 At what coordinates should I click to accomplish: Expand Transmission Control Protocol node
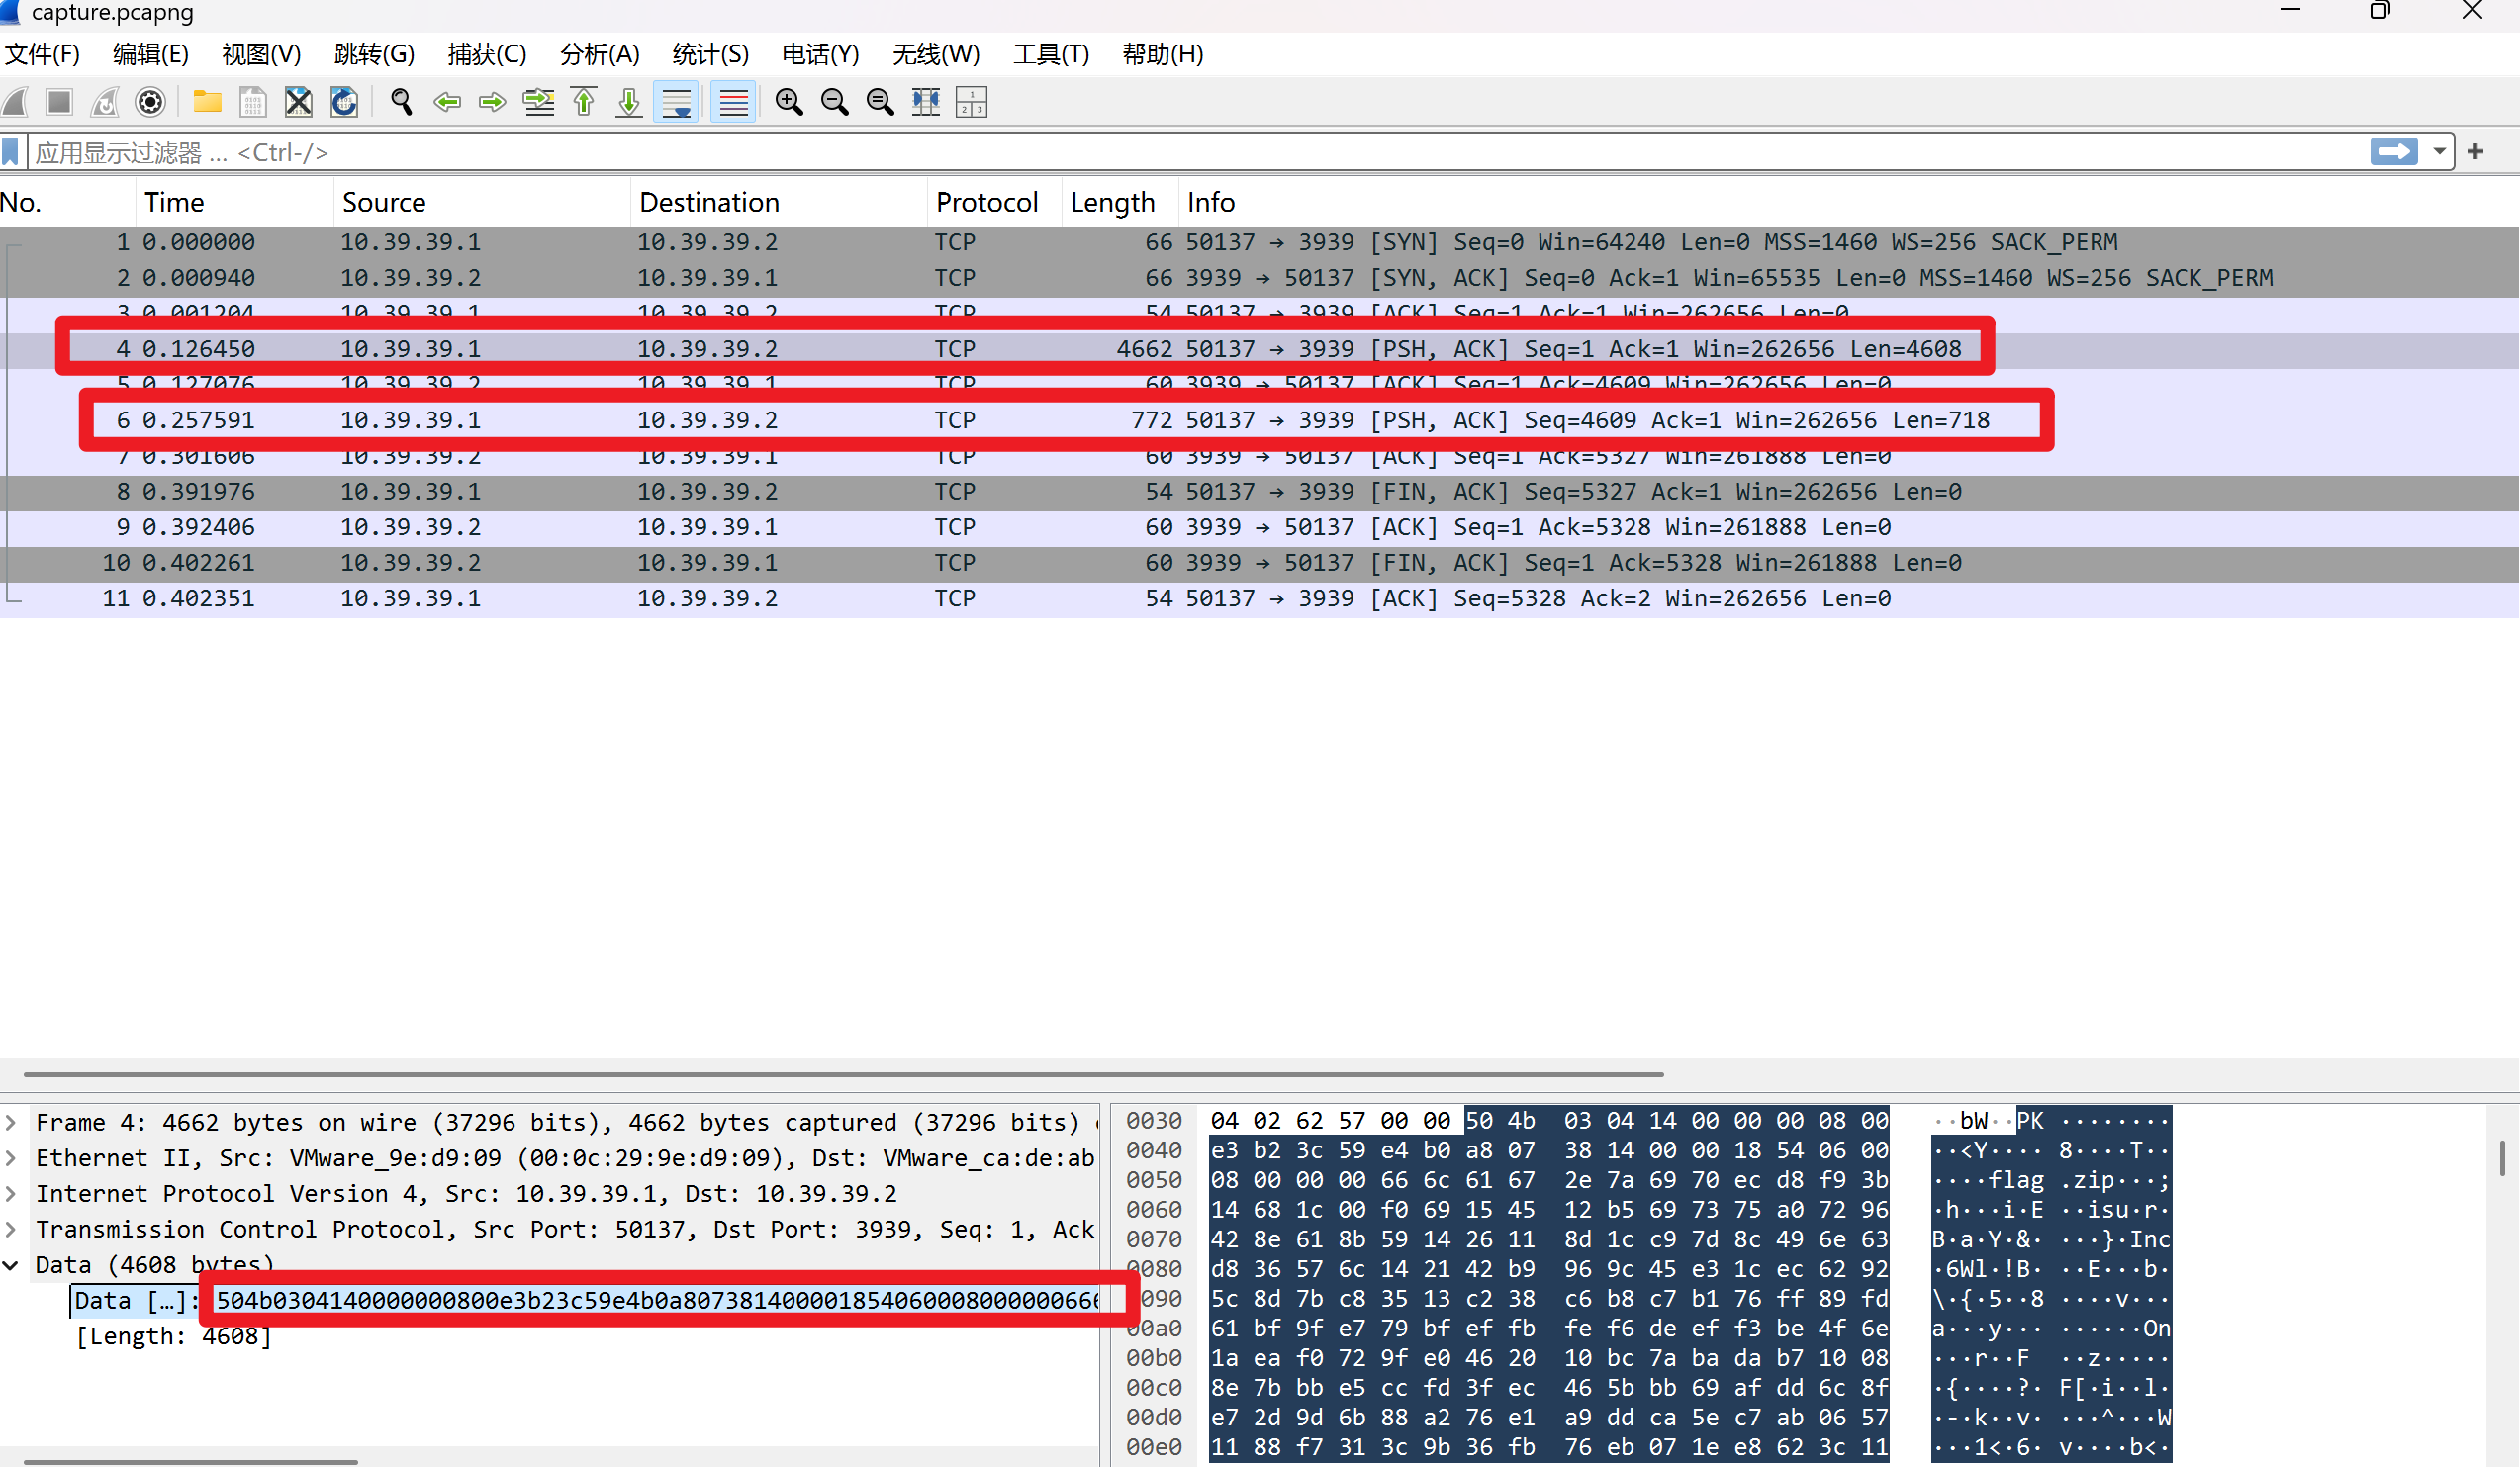click(11, 1229)
